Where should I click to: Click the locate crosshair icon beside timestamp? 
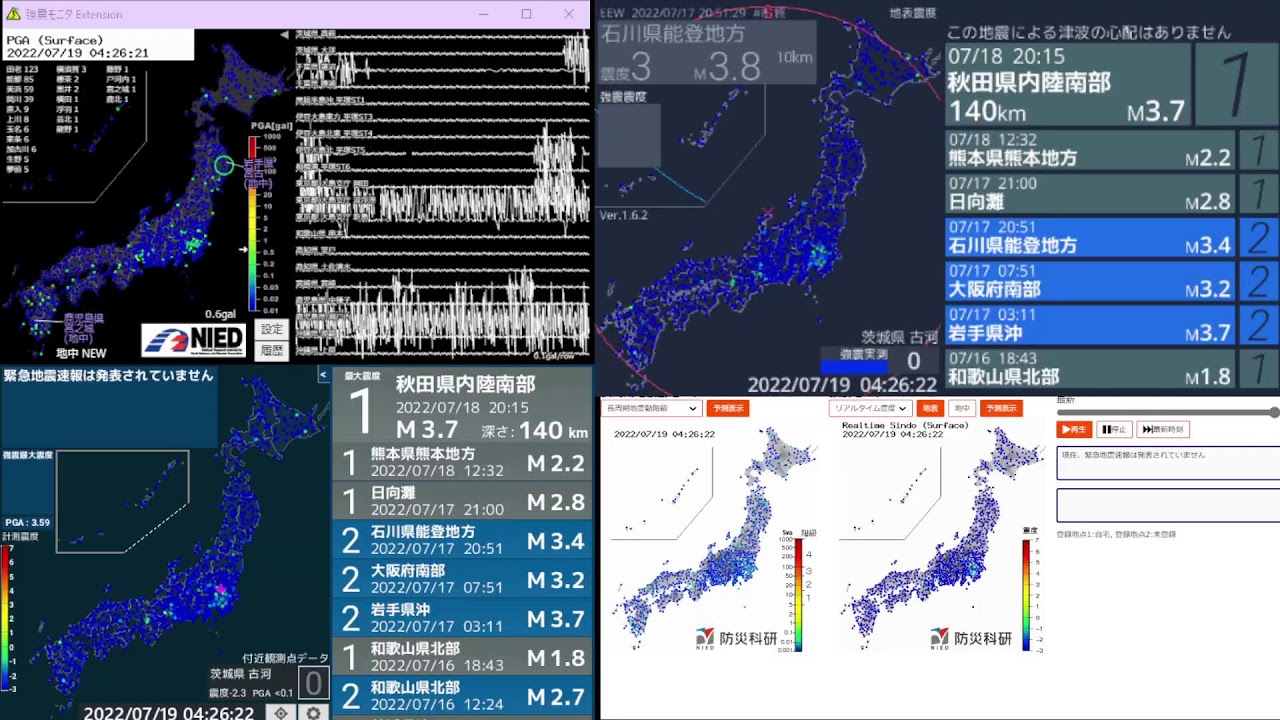click(281, 712)
